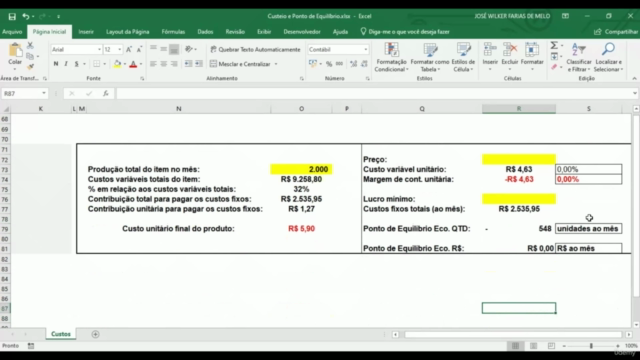Viewport: 640px width, 360px height.
Task: Toggle Italic (I) formatting
Action: coord(66,64)
